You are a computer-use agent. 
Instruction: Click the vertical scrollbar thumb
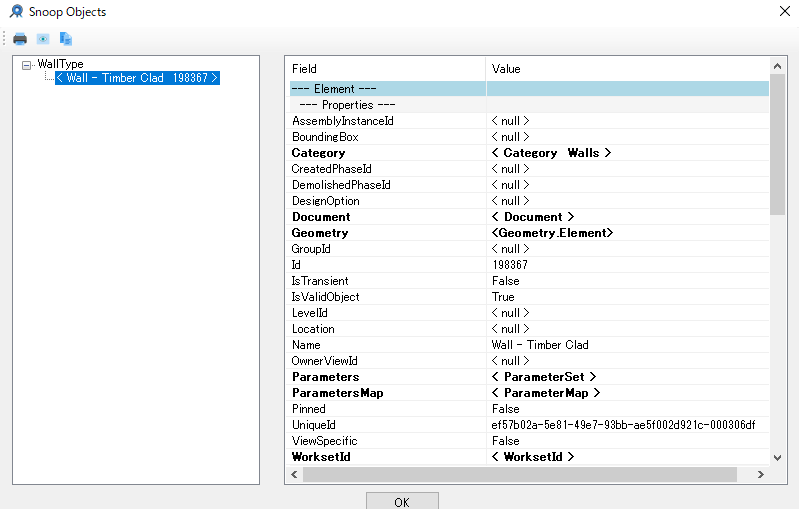point(778,145)
